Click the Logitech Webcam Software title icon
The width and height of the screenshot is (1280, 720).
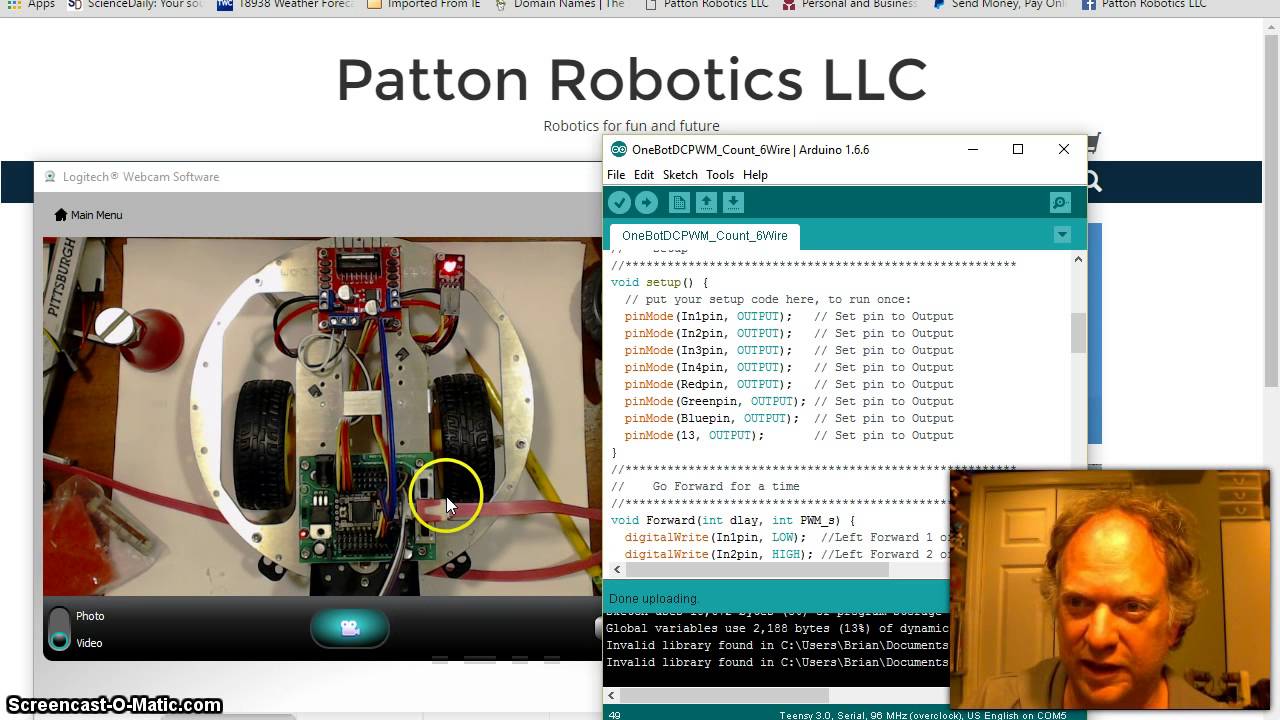[50, 177]
